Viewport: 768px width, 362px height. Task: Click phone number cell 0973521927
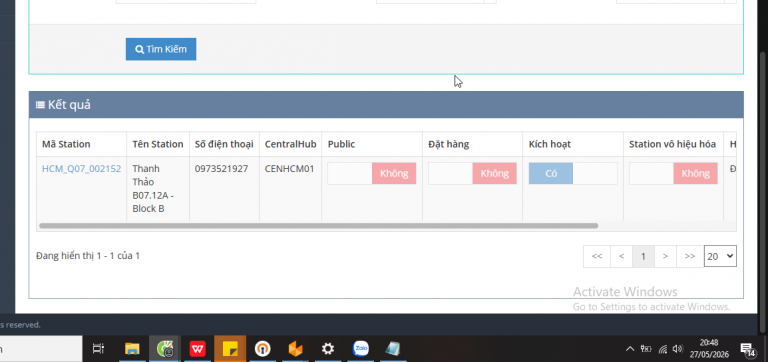tap(221, 169)
